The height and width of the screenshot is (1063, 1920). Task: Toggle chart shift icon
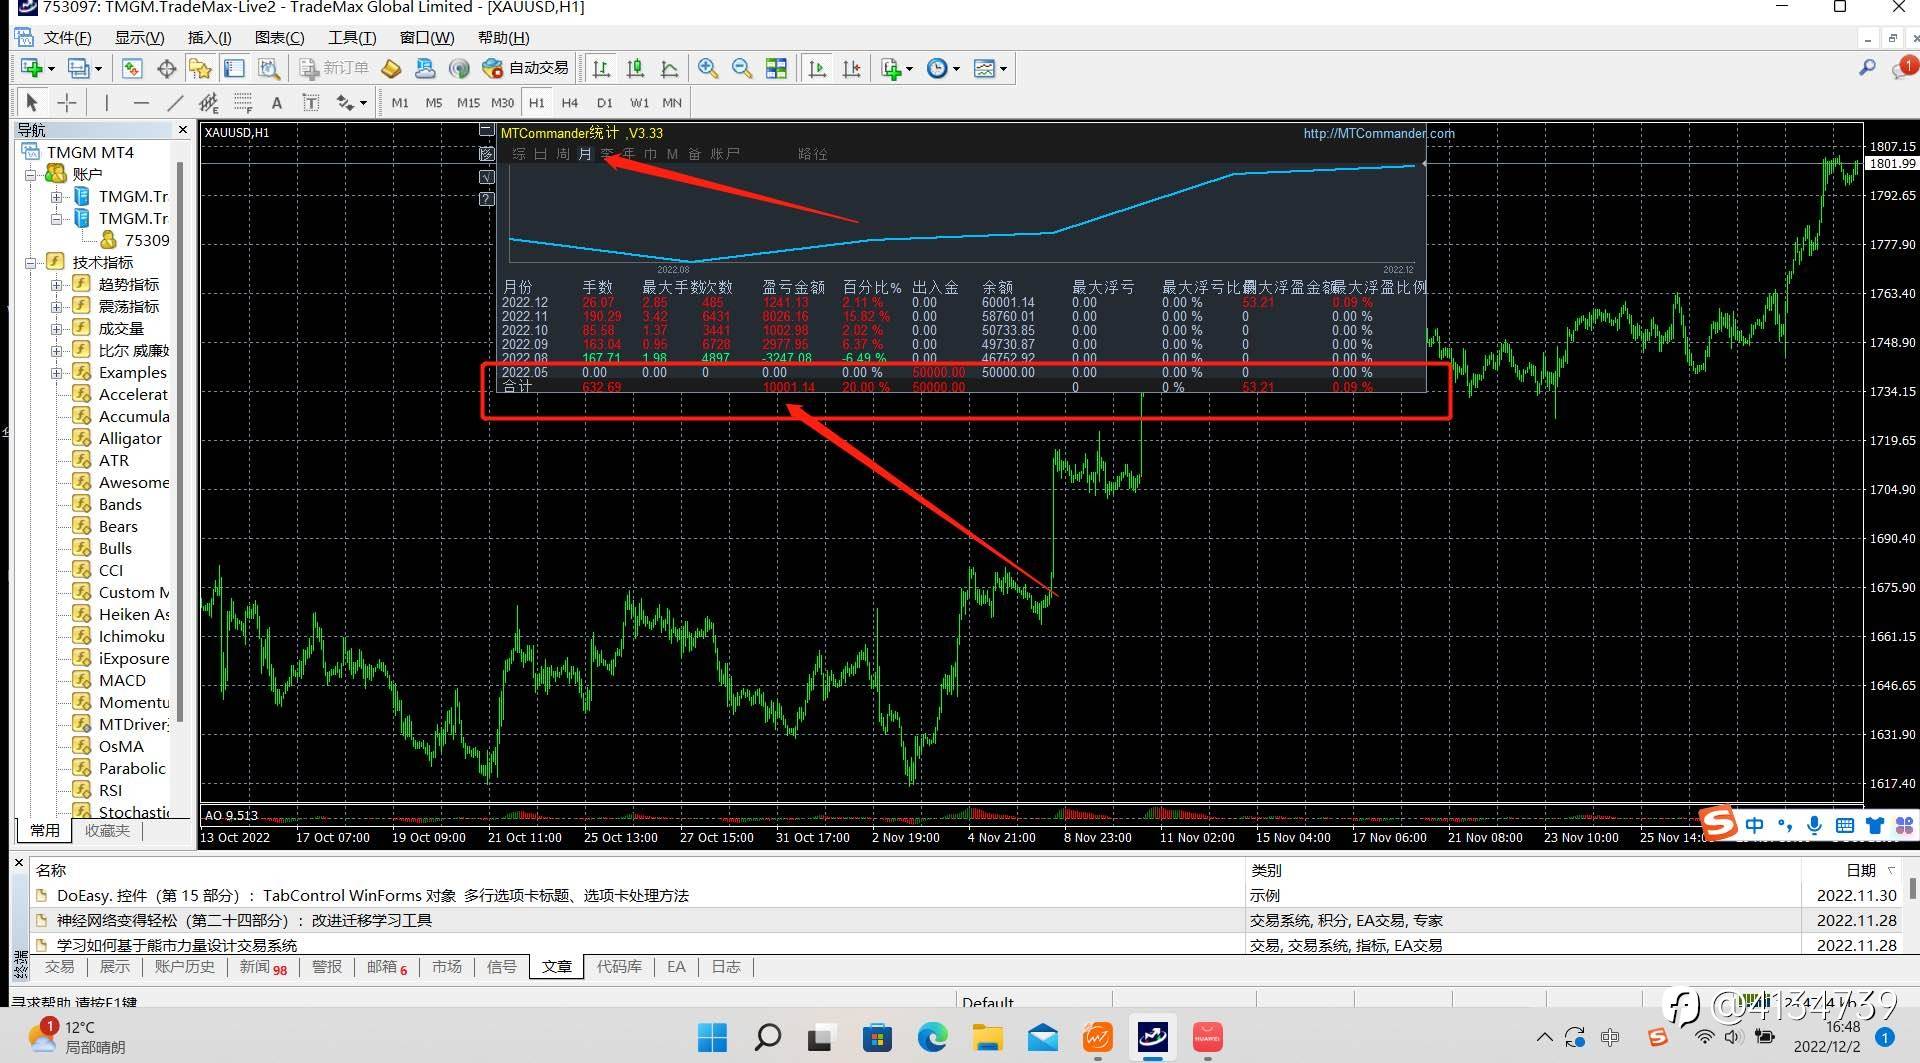pos(852,68)
